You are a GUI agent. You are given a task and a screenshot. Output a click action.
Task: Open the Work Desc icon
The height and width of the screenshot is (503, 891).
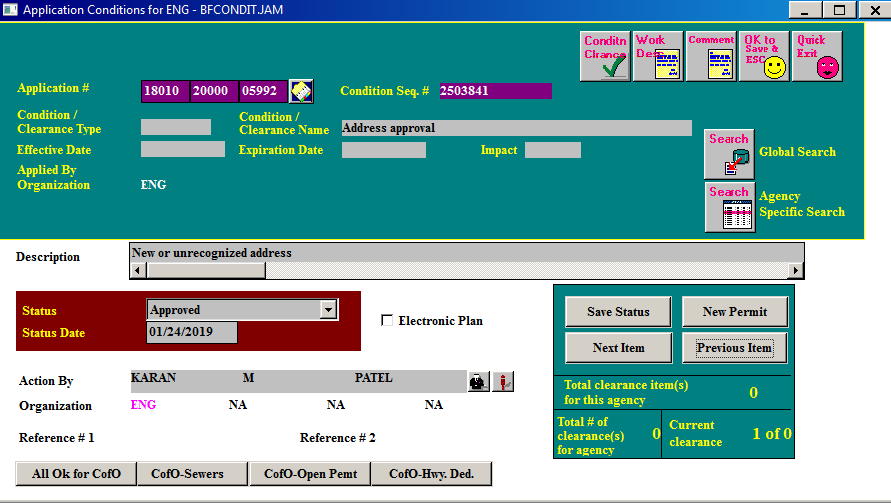658,56
